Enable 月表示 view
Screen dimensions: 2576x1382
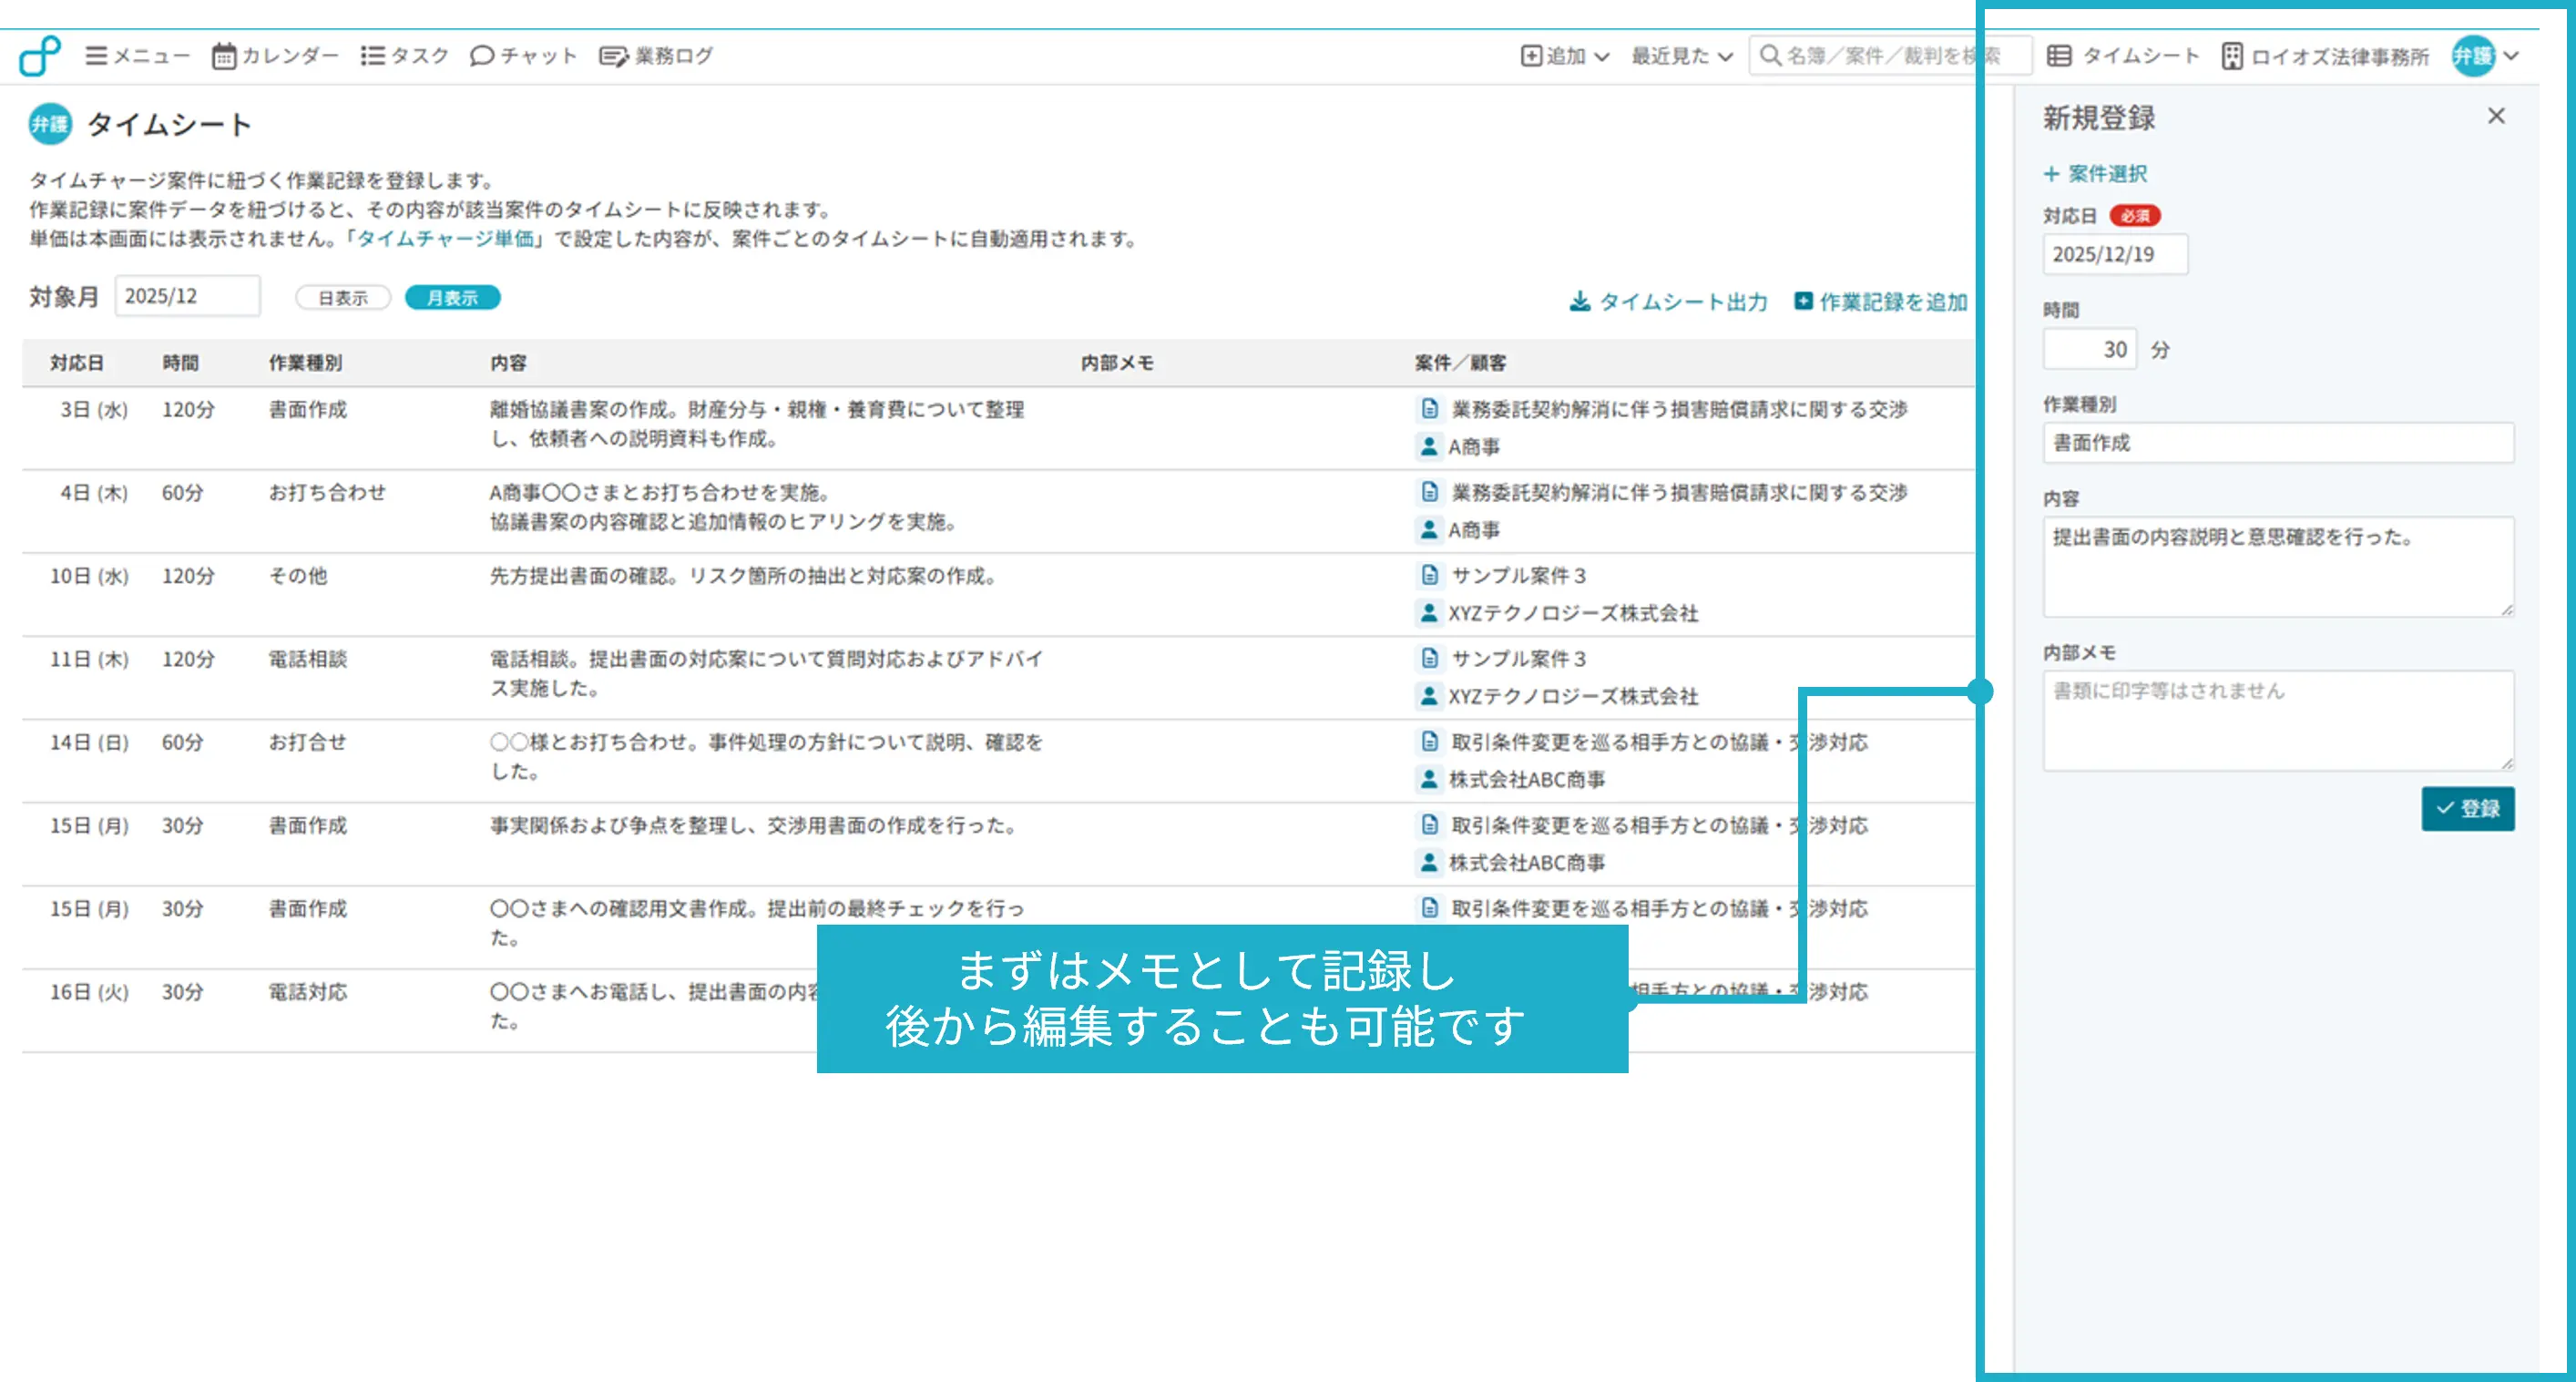point(452,297)
